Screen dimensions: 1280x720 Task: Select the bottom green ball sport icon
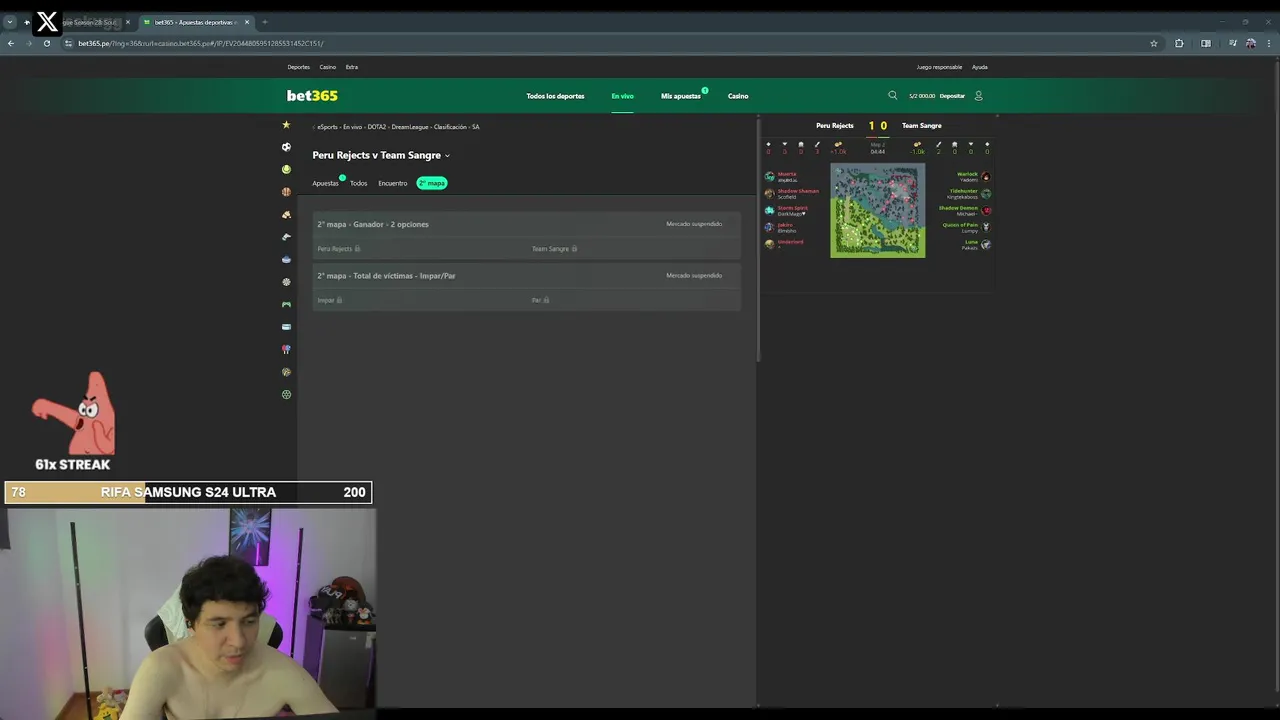286,394
